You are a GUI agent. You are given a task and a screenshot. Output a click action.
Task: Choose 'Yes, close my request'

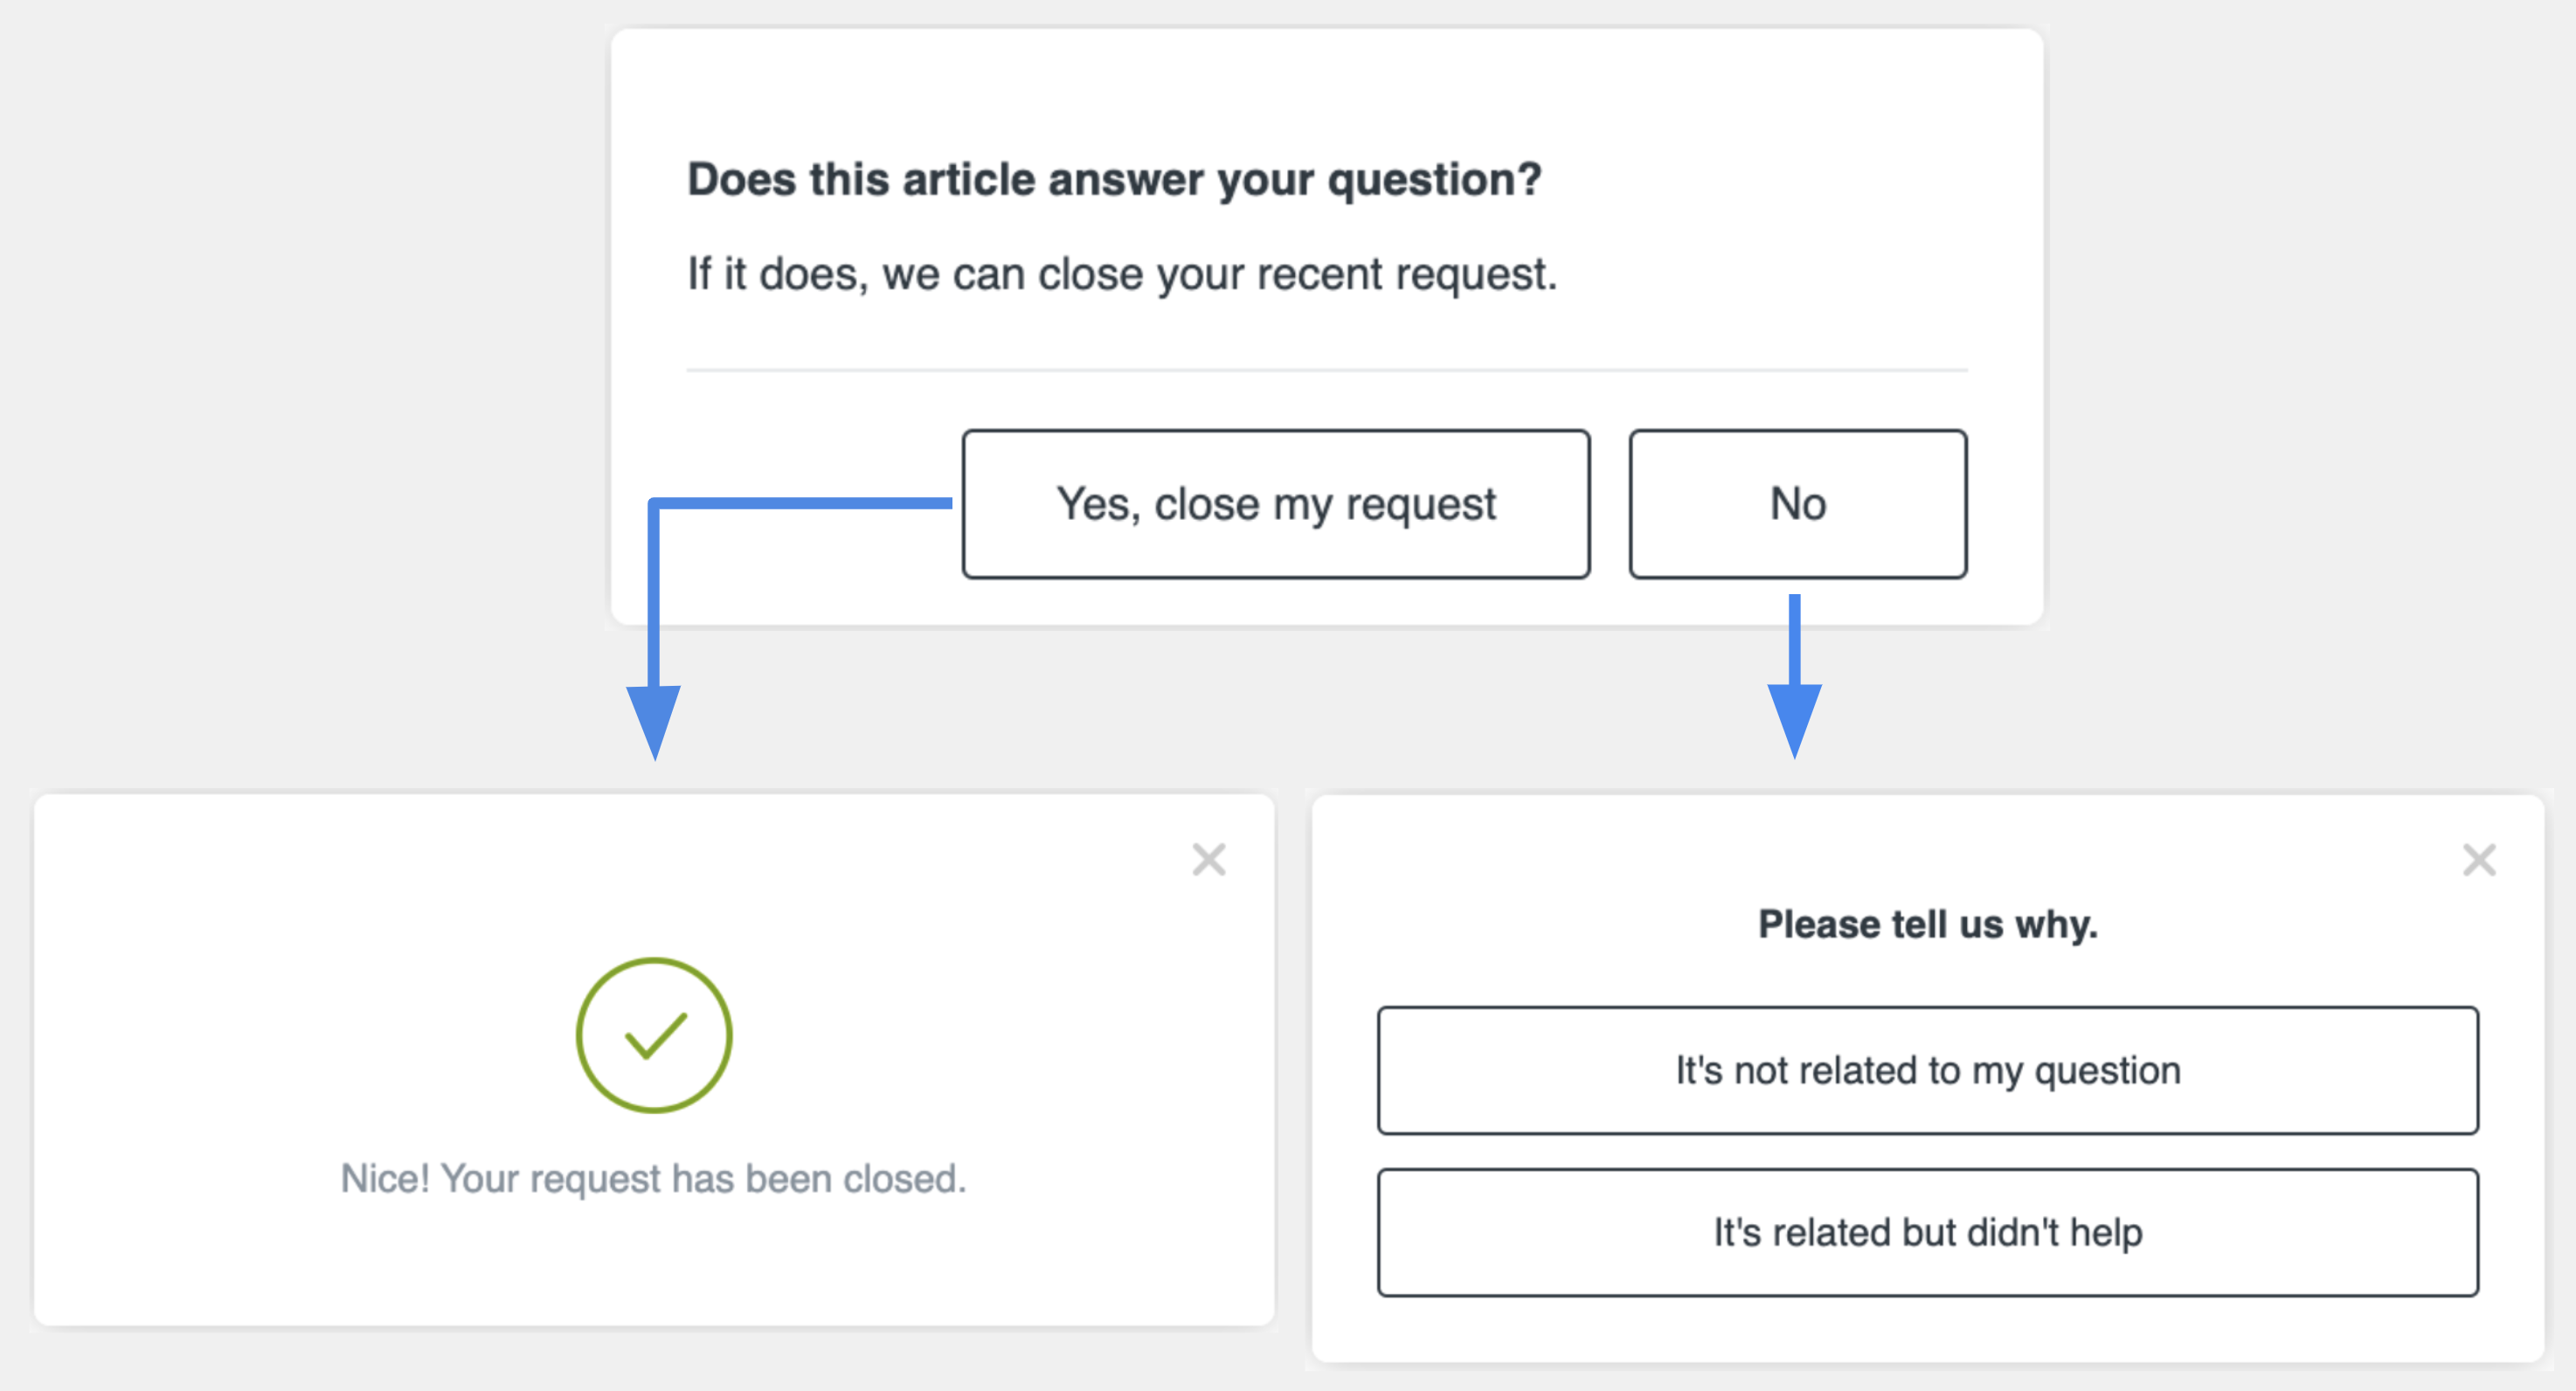pos(1276,504)
